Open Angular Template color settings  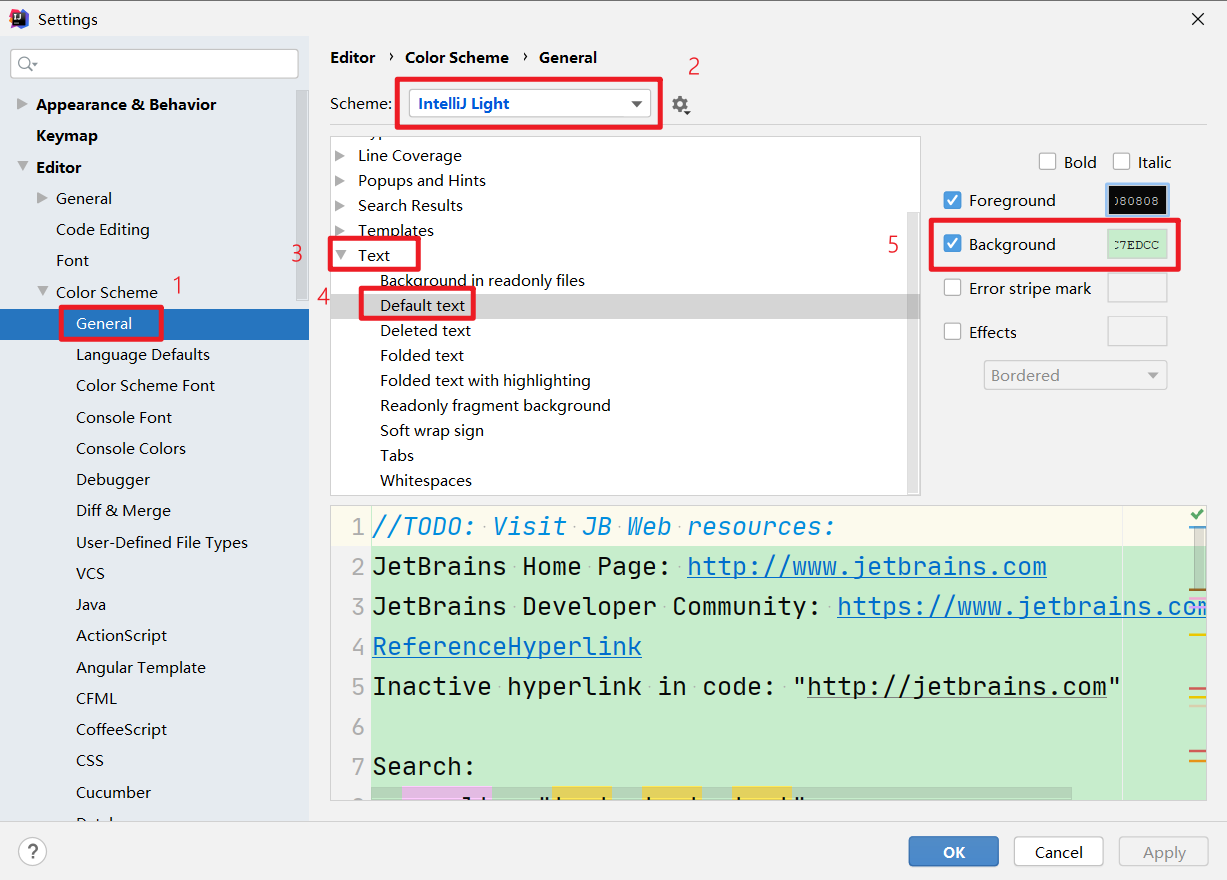coord(141,668)
